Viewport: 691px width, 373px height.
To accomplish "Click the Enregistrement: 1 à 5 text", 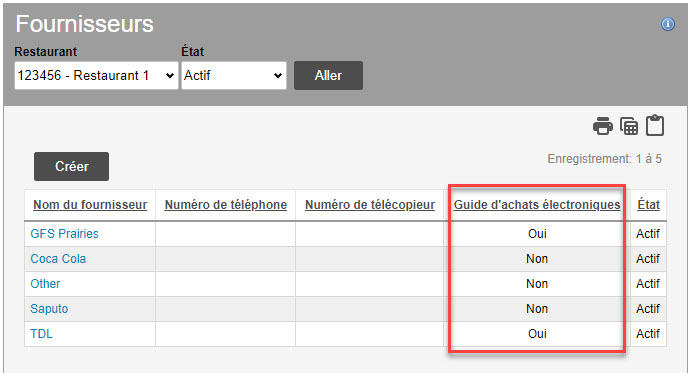I will [605, 159].
